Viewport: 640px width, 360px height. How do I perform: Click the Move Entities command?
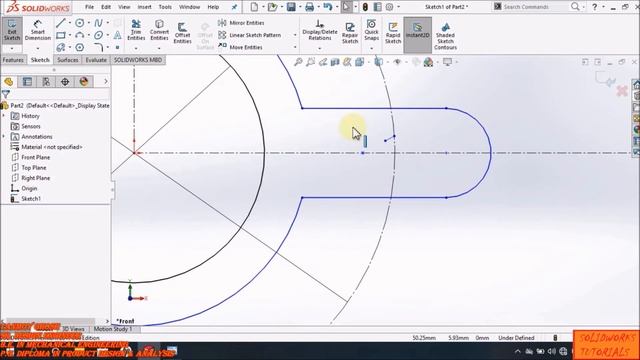tap(240, 47)
